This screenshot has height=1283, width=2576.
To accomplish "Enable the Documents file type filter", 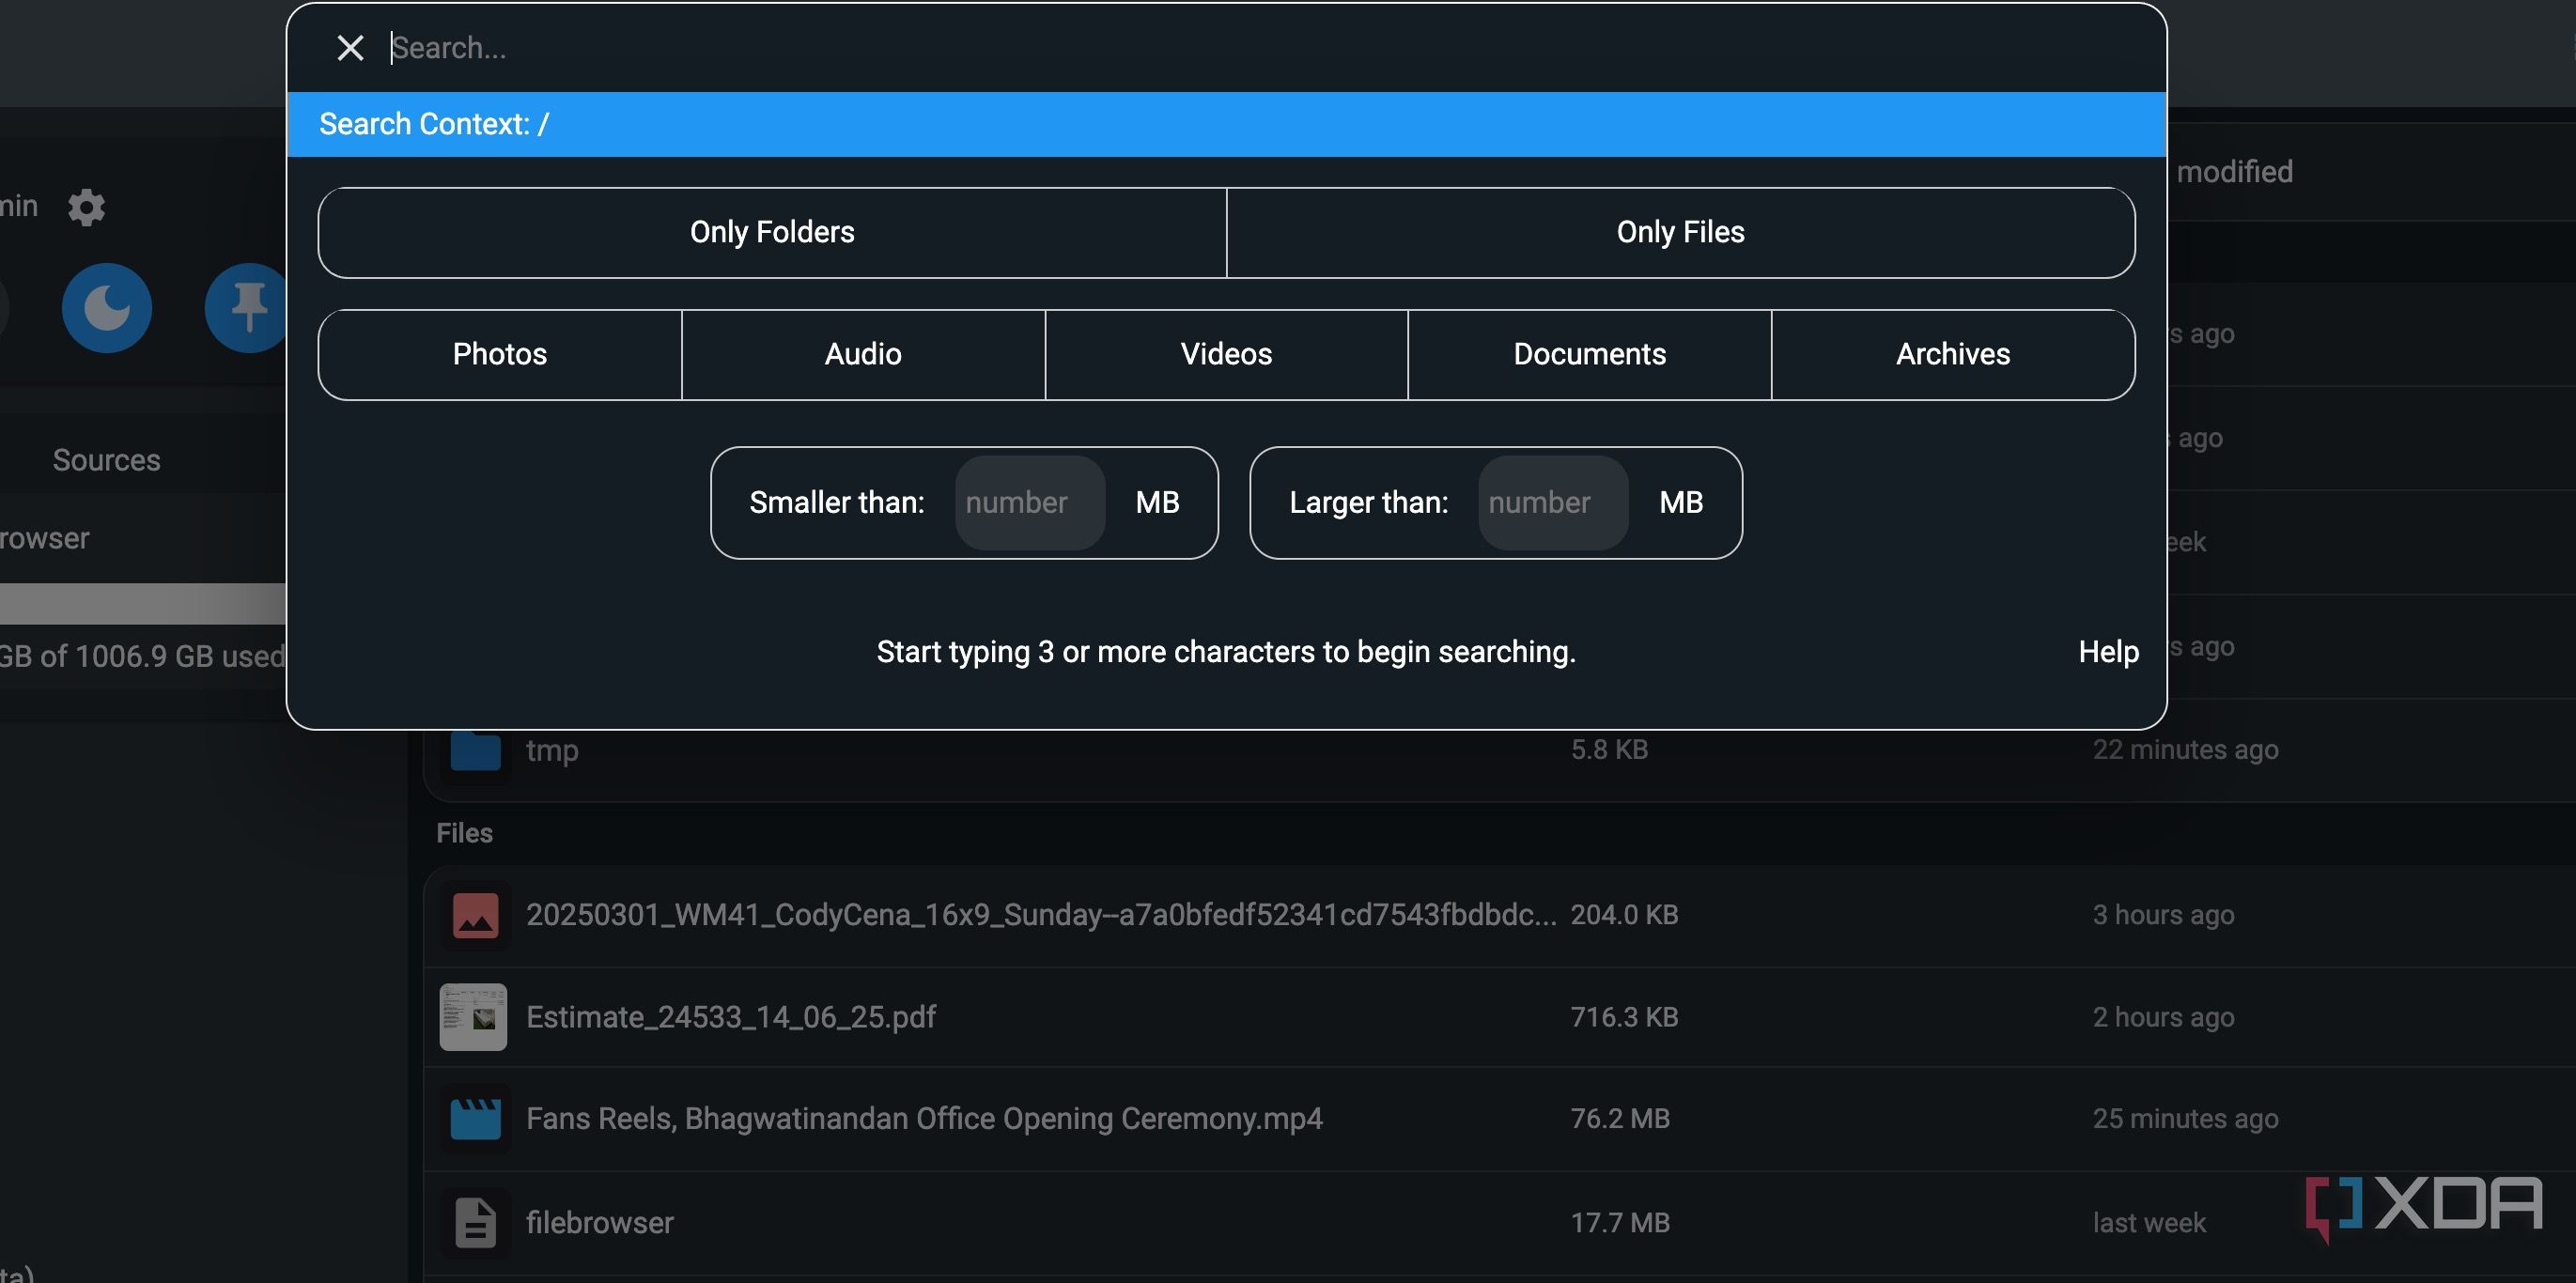I will (1589, 354).
